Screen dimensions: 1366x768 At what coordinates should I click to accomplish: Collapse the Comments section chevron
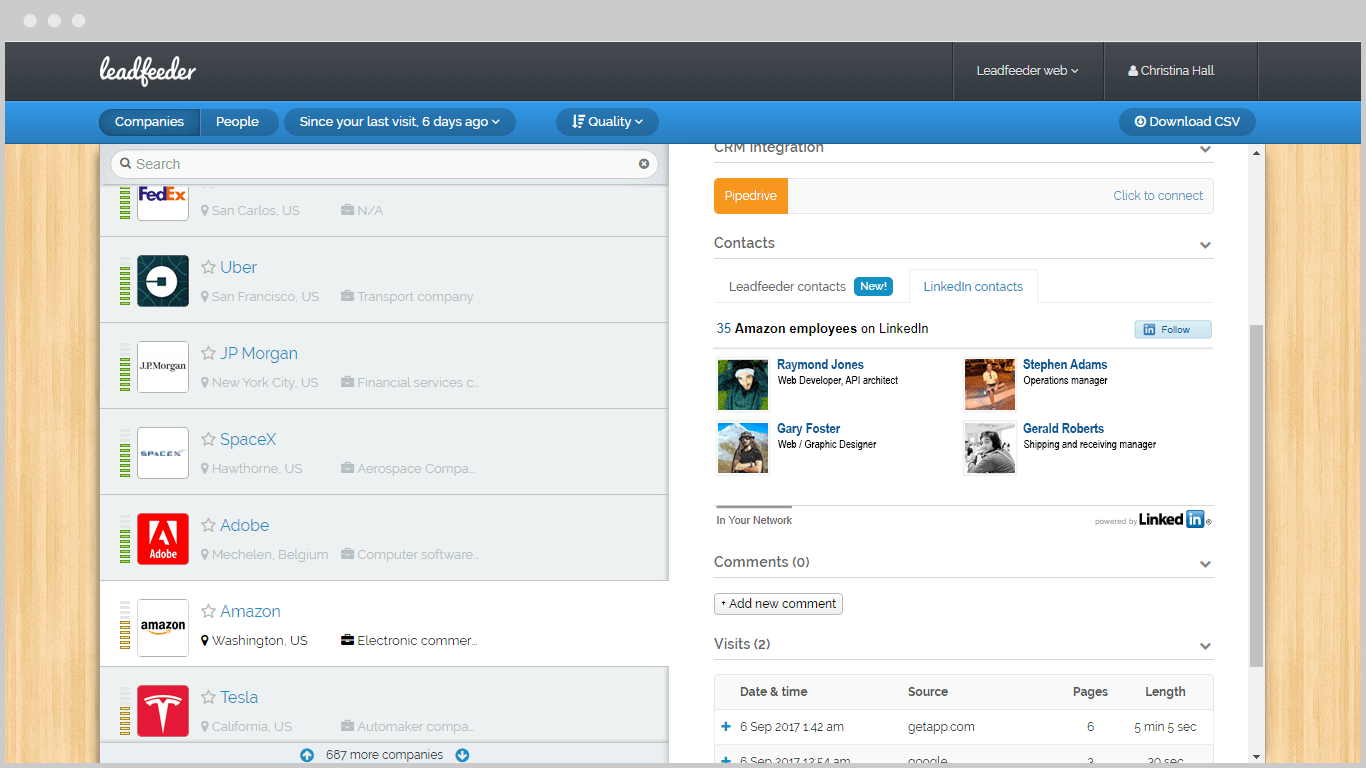[x=1205, y=564]
